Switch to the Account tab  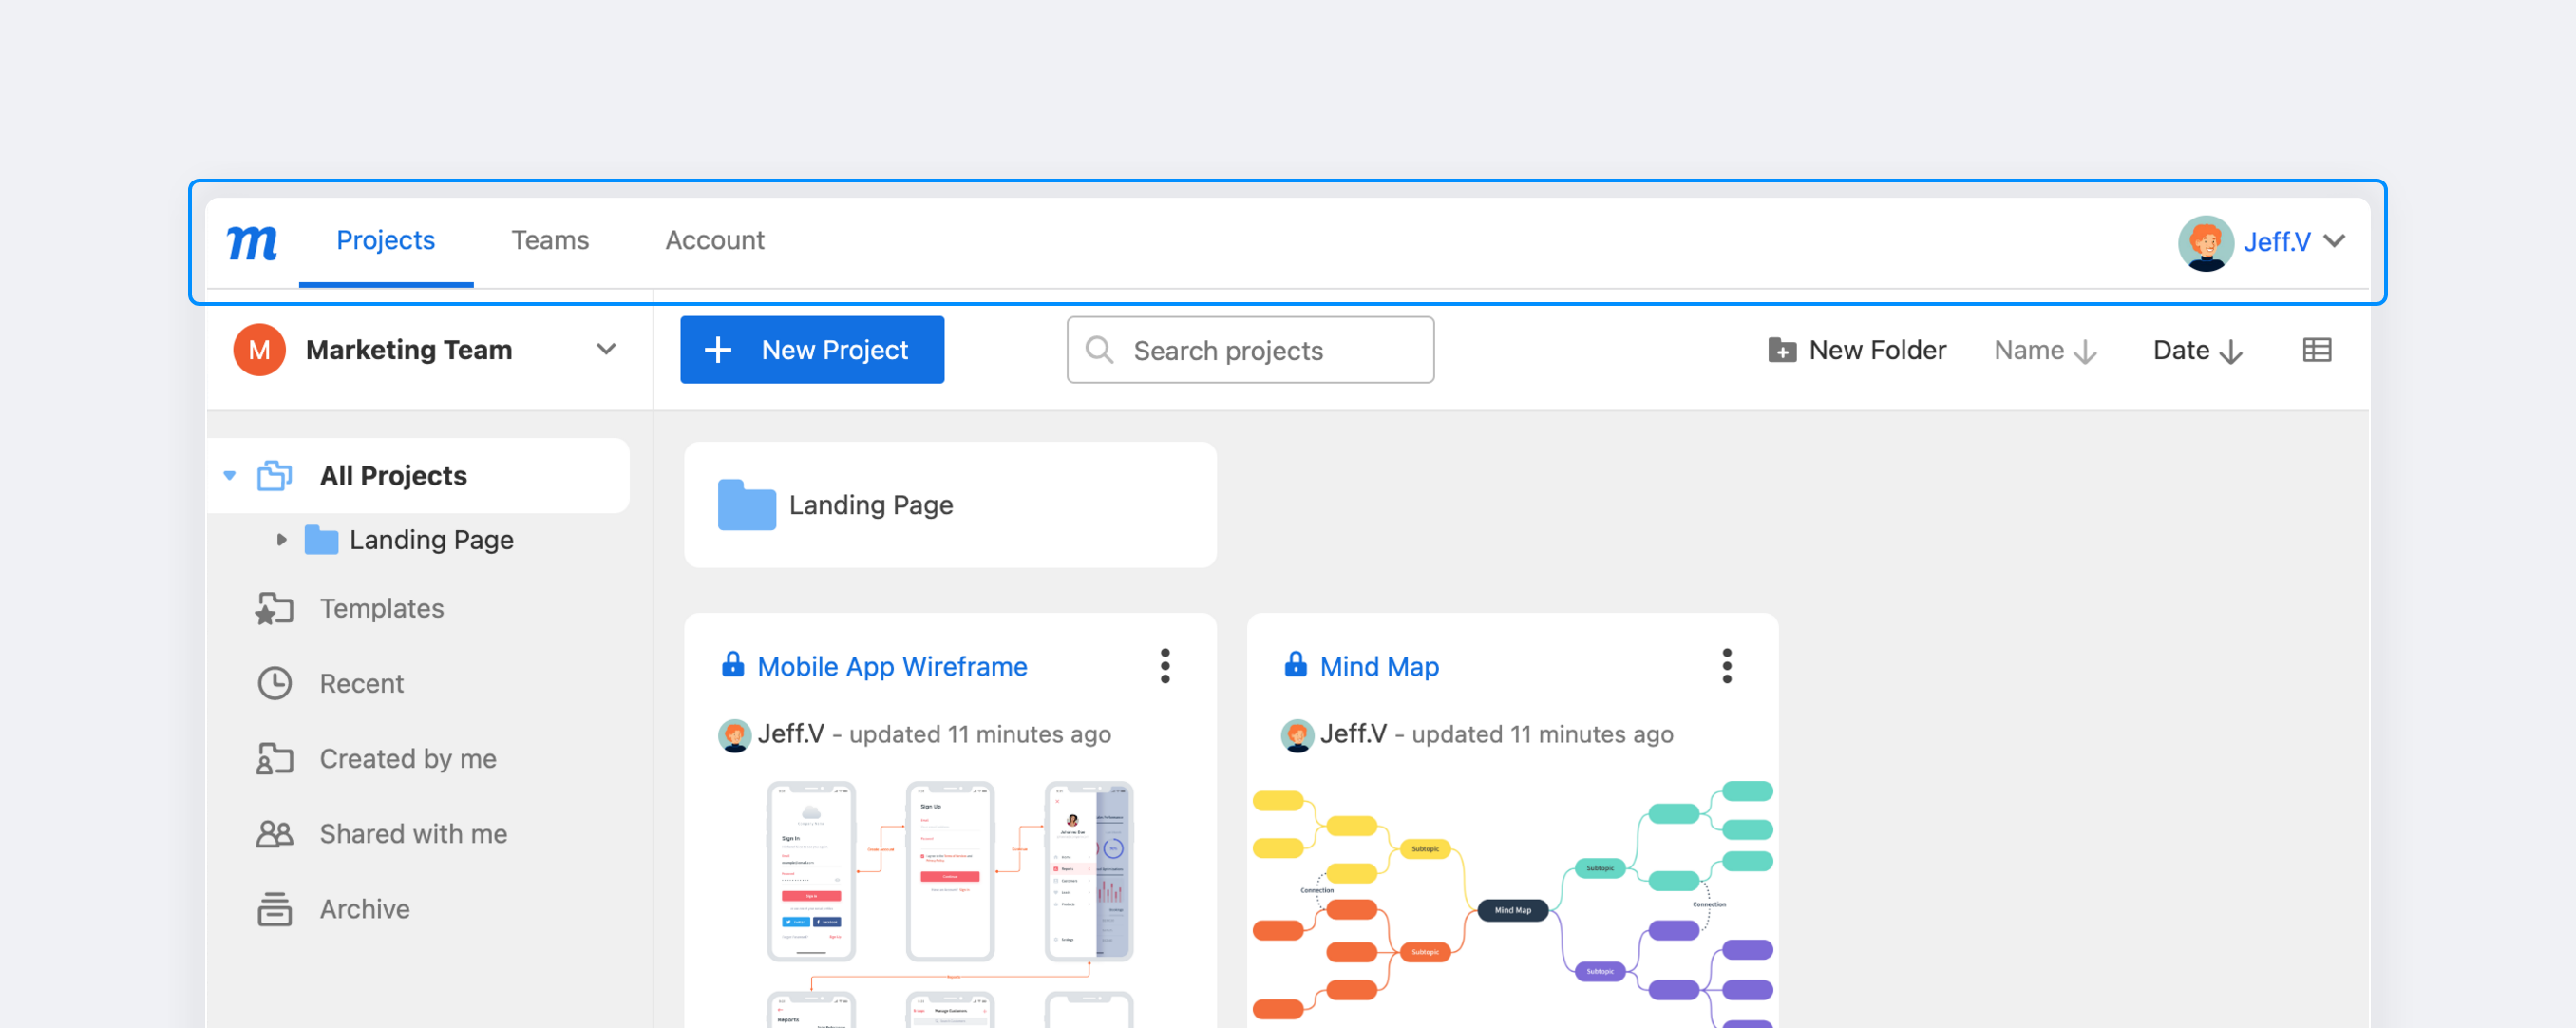pos(714,240)
